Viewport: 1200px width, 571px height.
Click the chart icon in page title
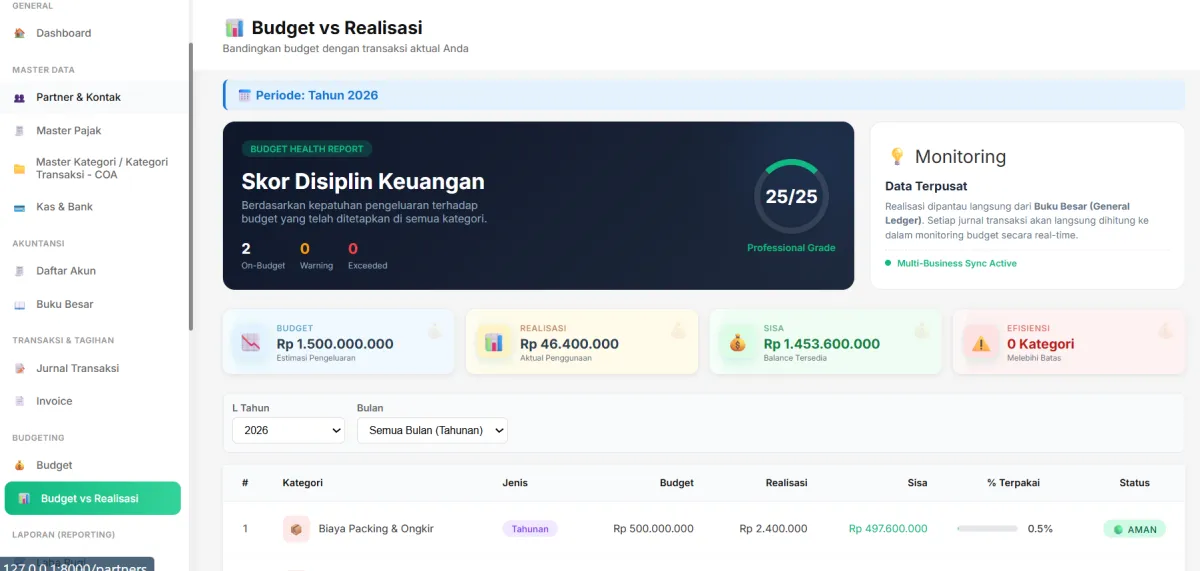point(234,28)
